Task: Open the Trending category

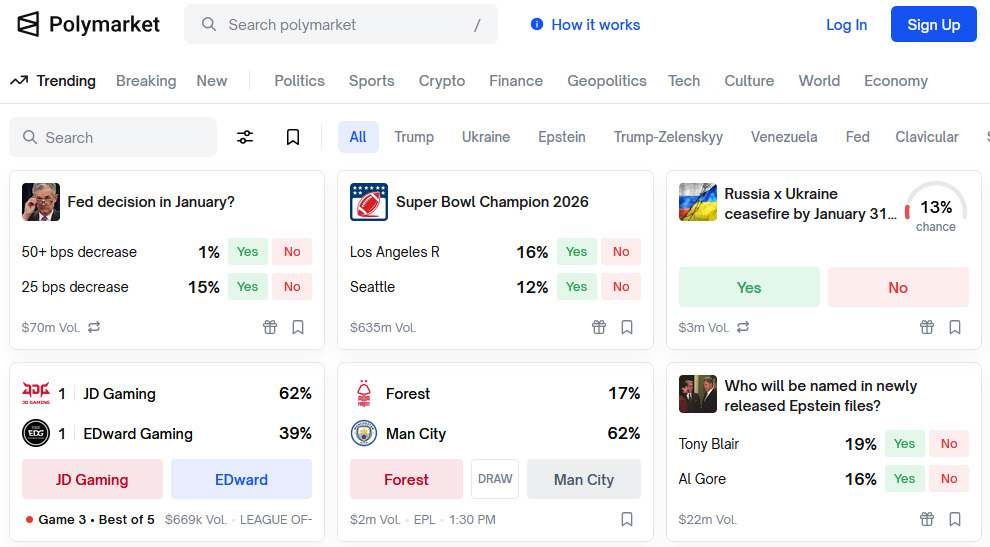Action: click(54, 81)
